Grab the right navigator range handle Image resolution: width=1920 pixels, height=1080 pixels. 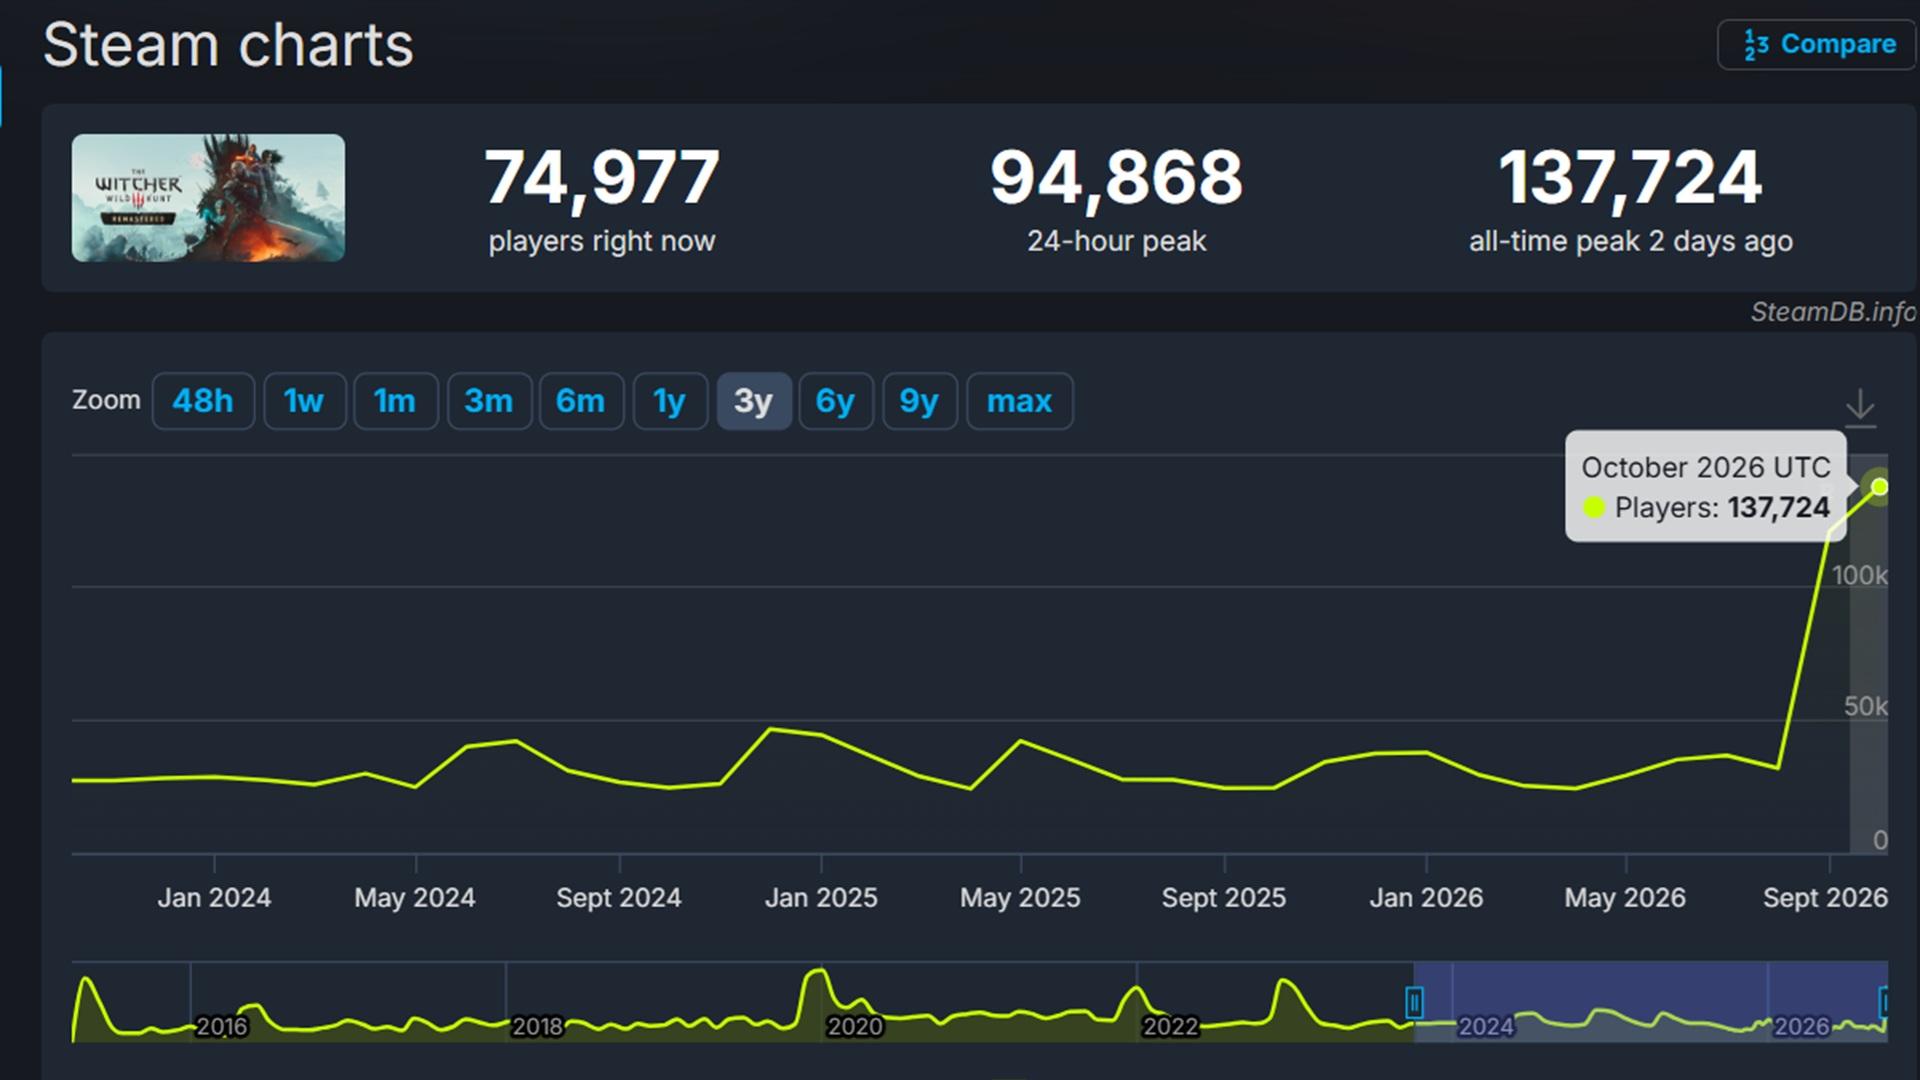coord(1884,1002)
